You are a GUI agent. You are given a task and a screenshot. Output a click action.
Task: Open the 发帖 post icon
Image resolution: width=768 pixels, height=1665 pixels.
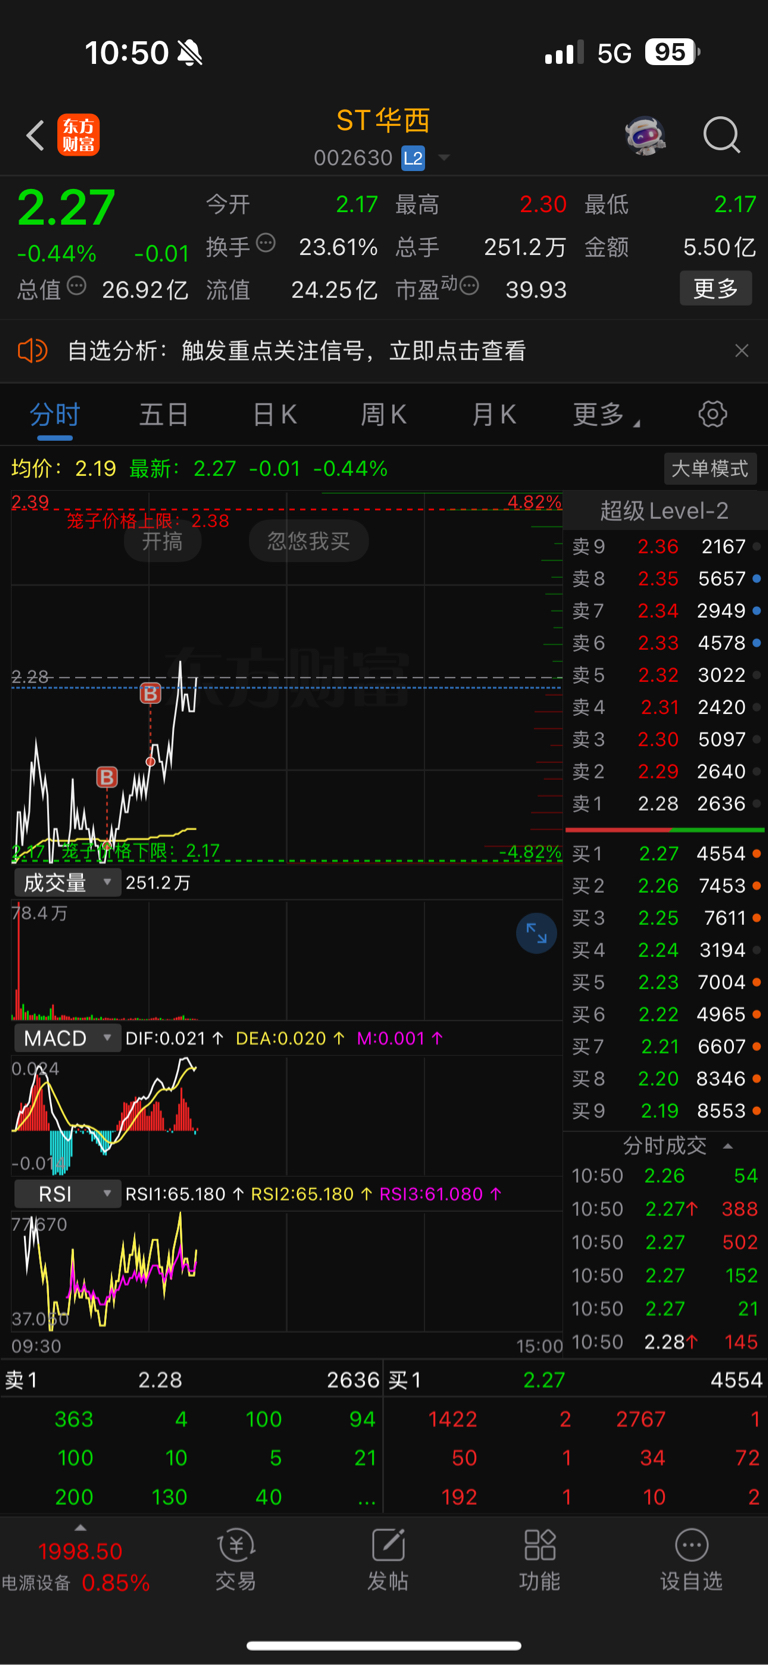(x=388, y=1559)
